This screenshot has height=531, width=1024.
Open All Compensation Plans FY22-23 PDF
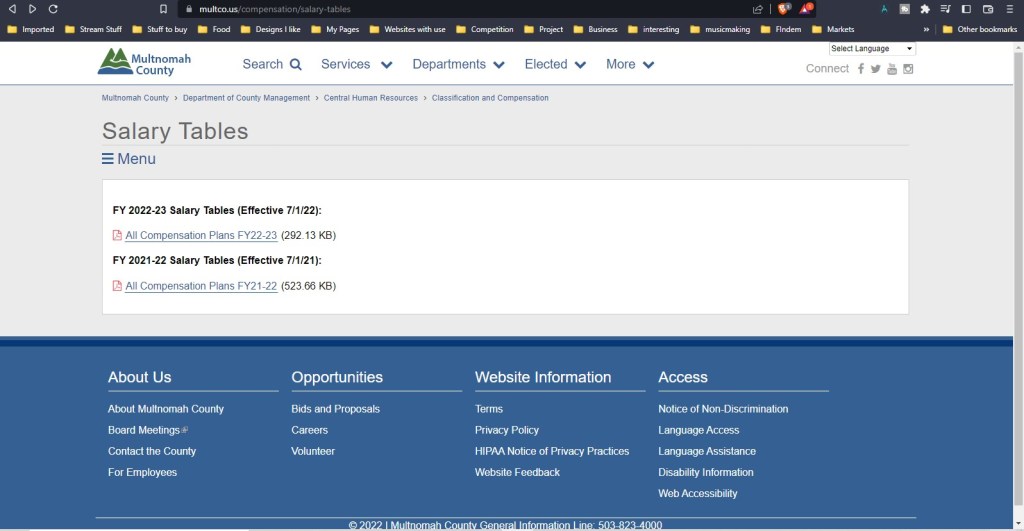(201, 236)
